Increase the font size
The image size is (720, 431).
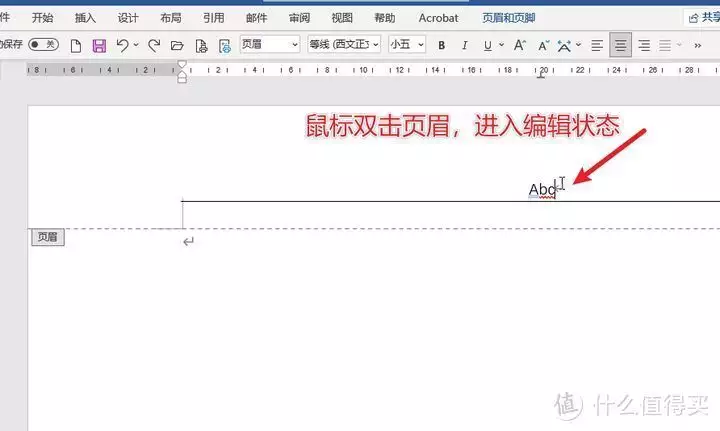click(x=519, y=45)
